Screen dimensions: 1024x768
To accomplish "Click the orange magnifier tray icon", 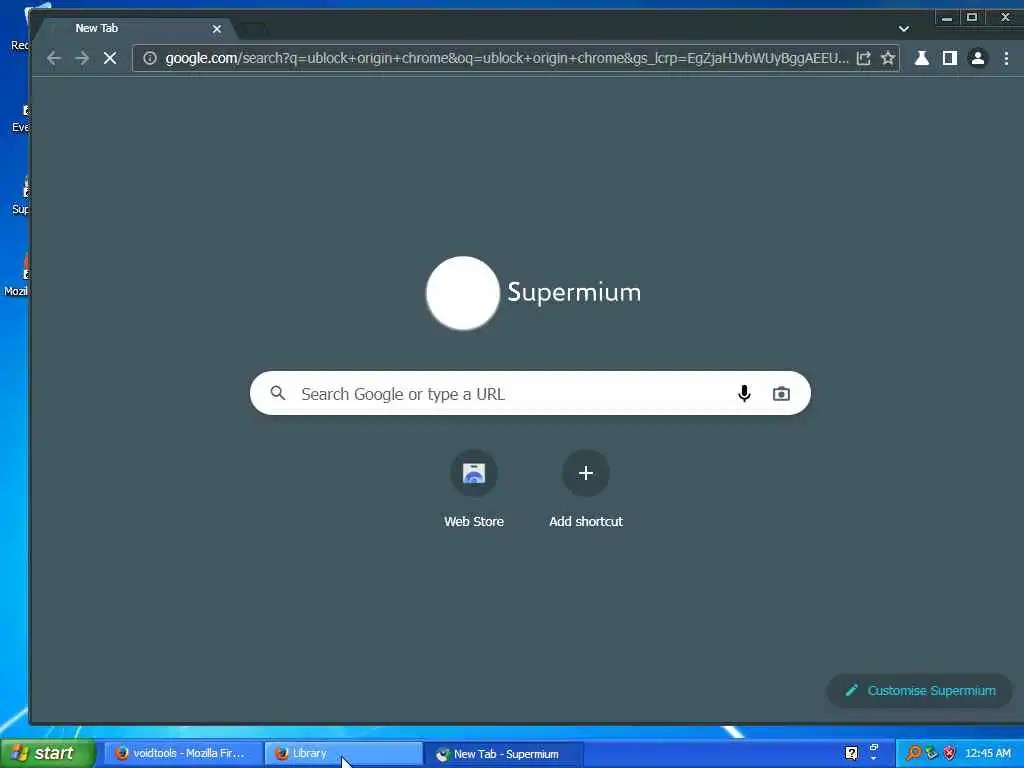I will 914,753.
